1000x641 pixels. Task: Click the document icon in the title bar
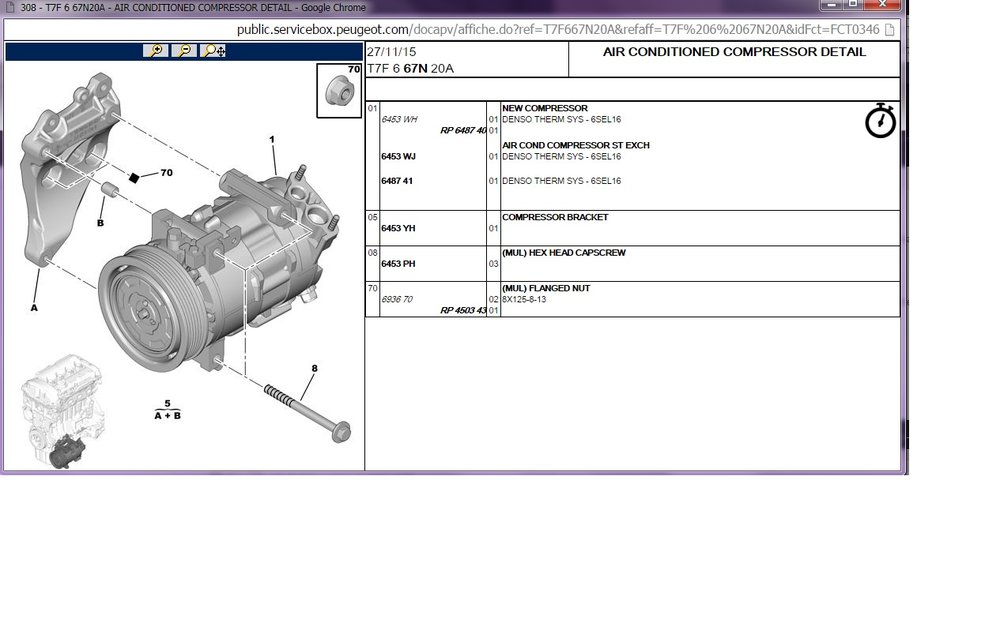click(10, 8)
